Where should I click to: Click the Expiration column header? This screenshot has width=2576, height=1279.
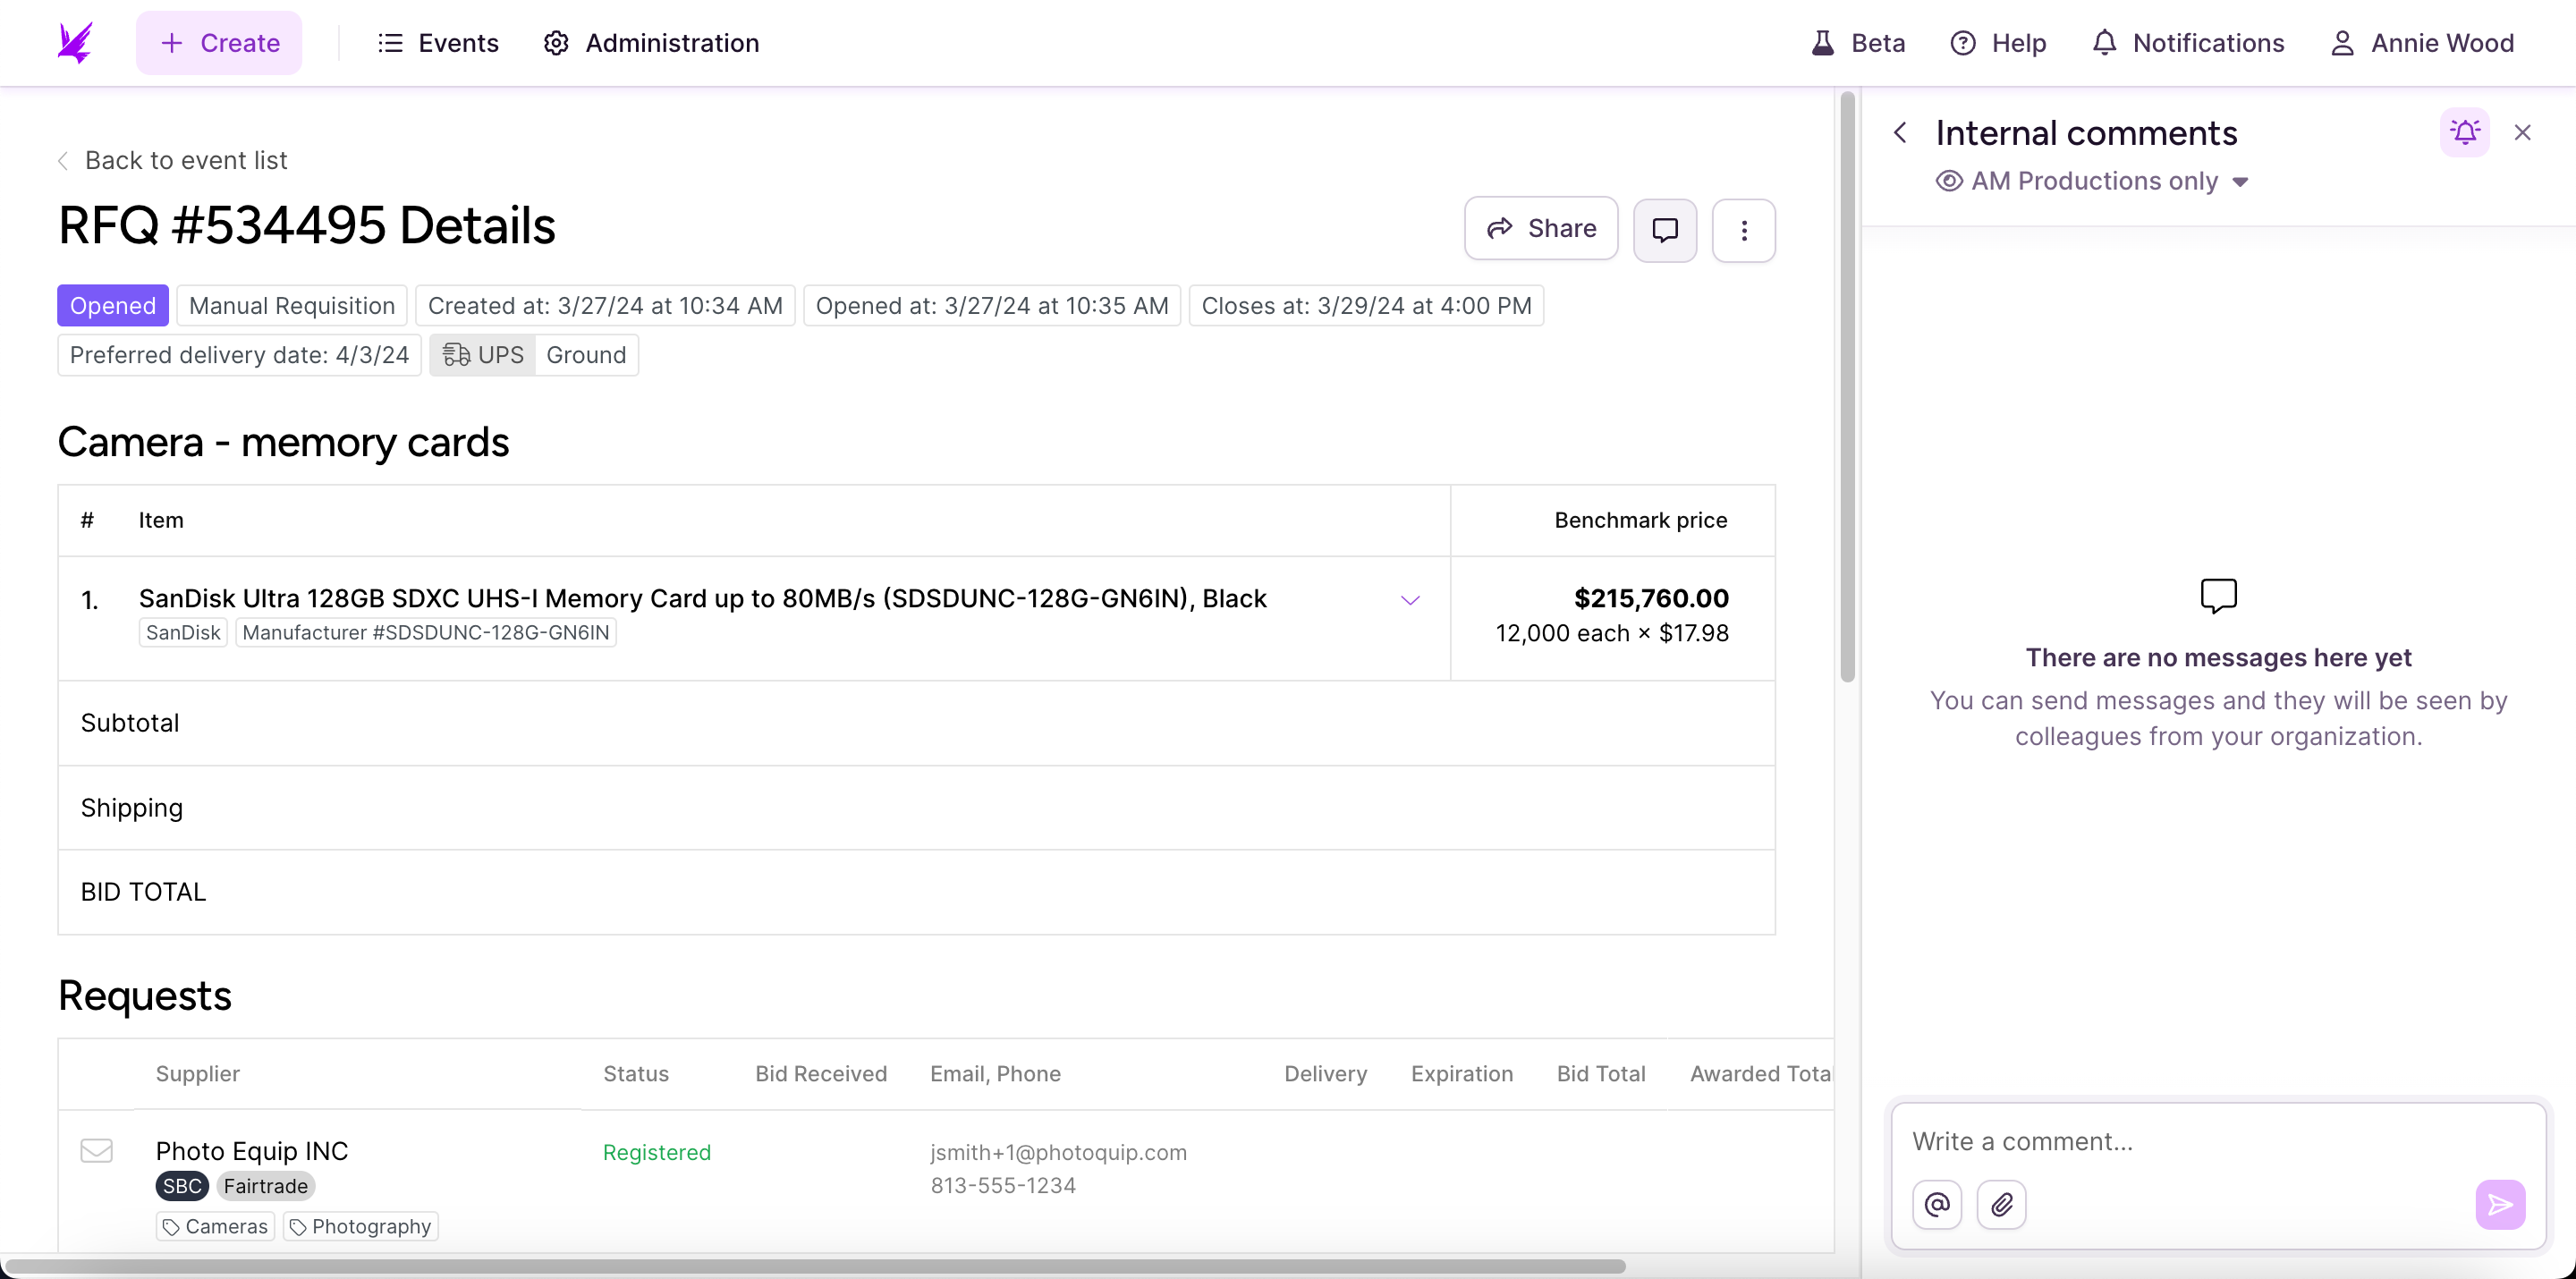[1462, 1073]
